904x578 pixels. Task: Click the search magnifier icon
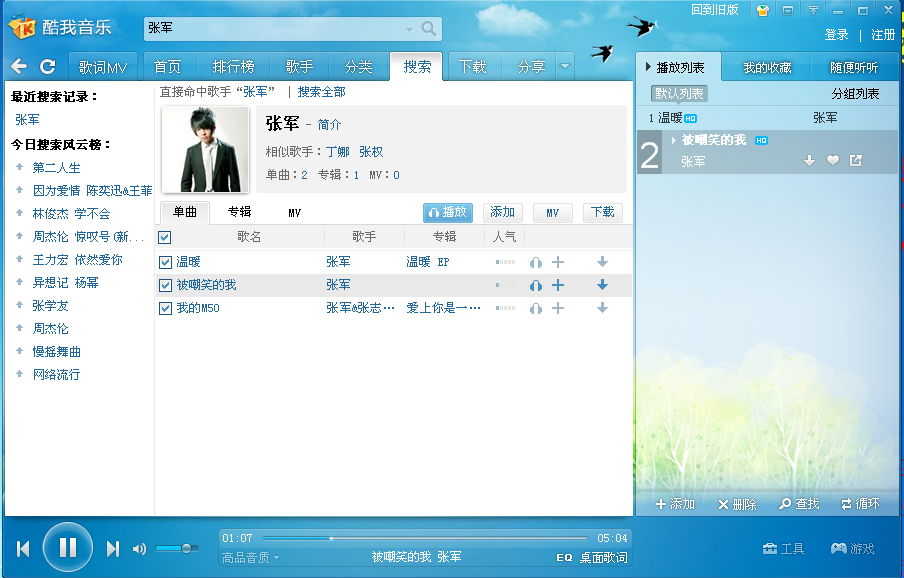coord(428,28)
